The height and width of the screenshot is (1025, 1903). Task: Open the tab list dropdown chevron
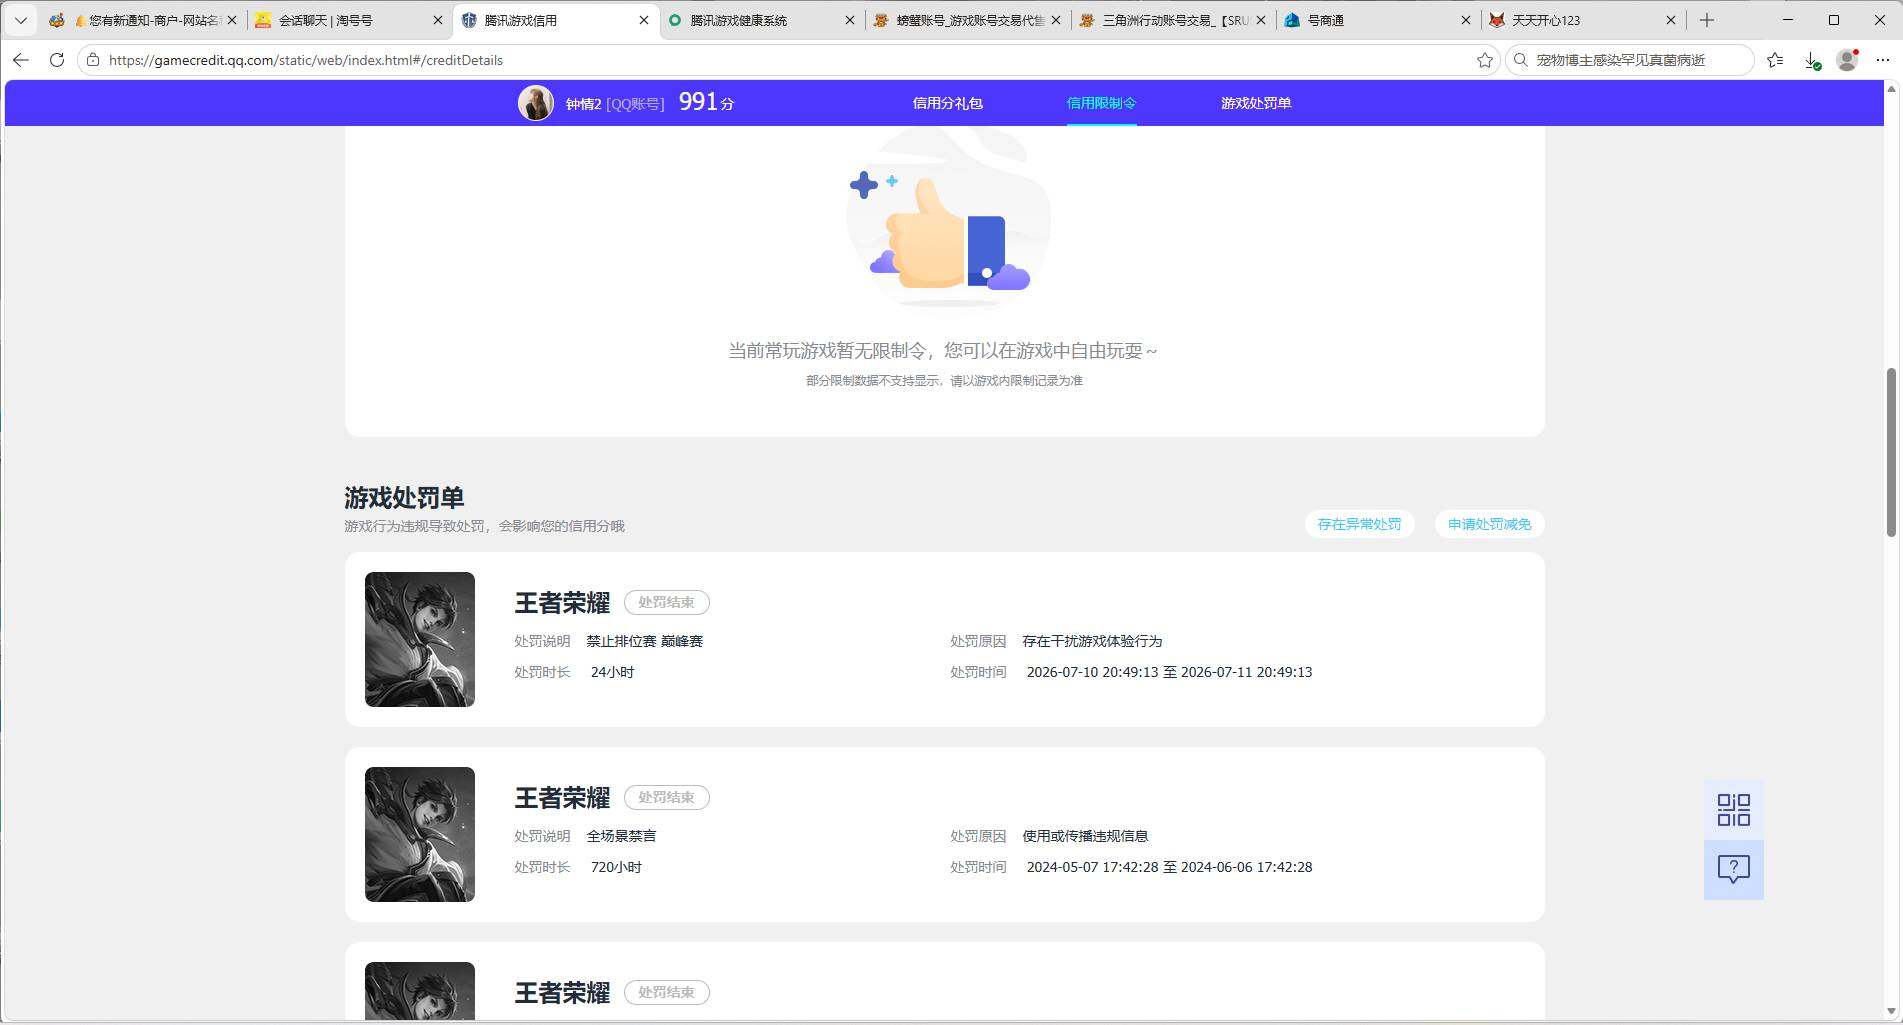pyautogui.click(x=20, y=20)
